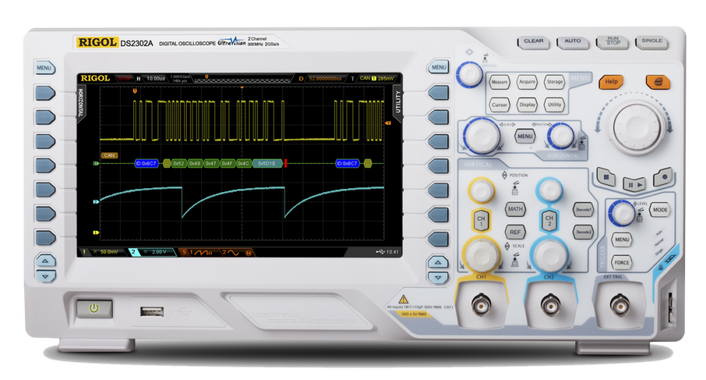Image resolution: width=706 pixels, height=380 pixels.
Task: Open the Cursor menu
Action: pyautogui.click(x=499, y=105)
